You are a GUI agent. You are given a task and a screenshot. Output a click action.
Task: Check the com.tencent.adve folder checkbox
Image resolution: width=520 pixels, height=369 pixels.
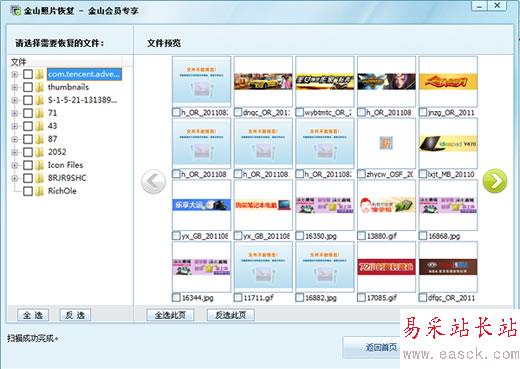pos(28,74)
